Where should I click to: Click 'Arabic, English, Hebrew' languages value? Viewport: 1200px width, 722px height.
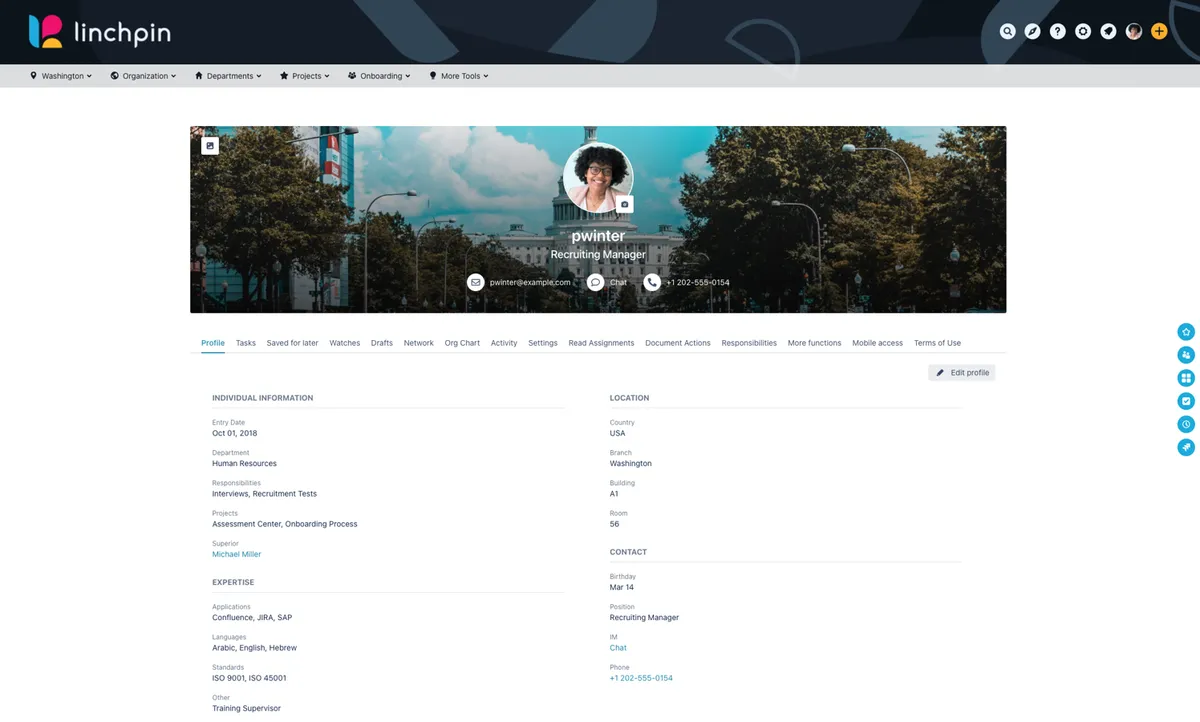[x=254, y=648]
